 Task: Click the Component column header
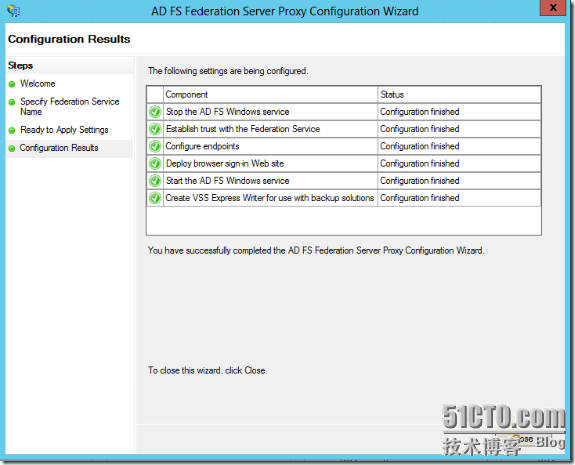(x=270, y=95)
